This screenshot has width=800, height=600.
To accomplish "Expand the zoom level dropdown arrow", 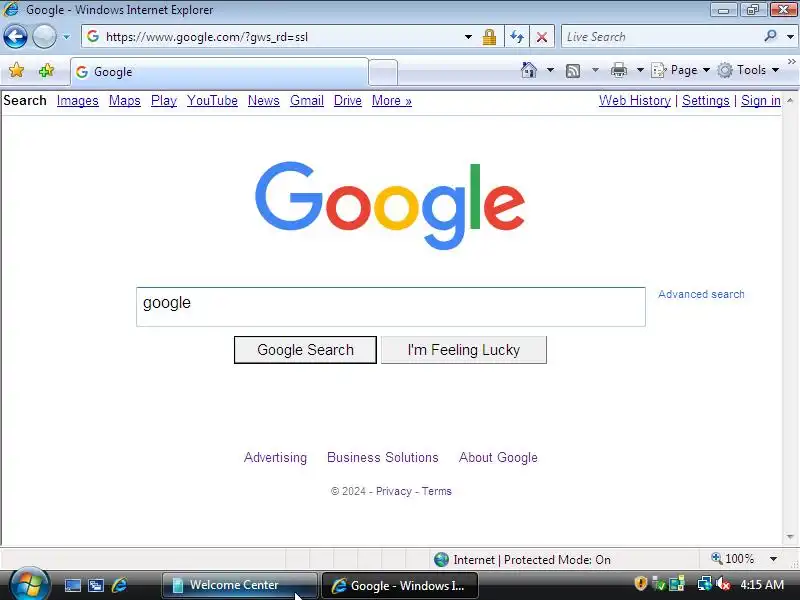I will pyautogui.click(x=773, y=559).
